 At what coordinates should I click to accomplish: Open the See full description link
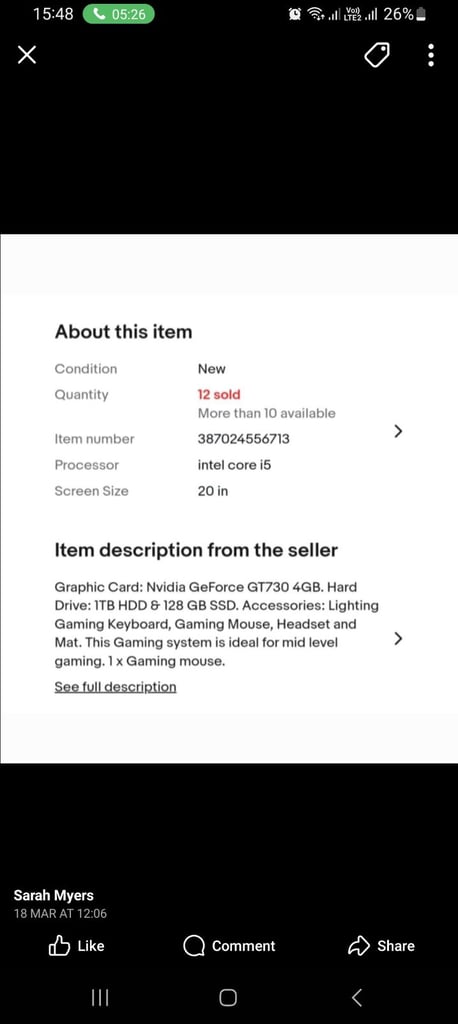[116, 686]
